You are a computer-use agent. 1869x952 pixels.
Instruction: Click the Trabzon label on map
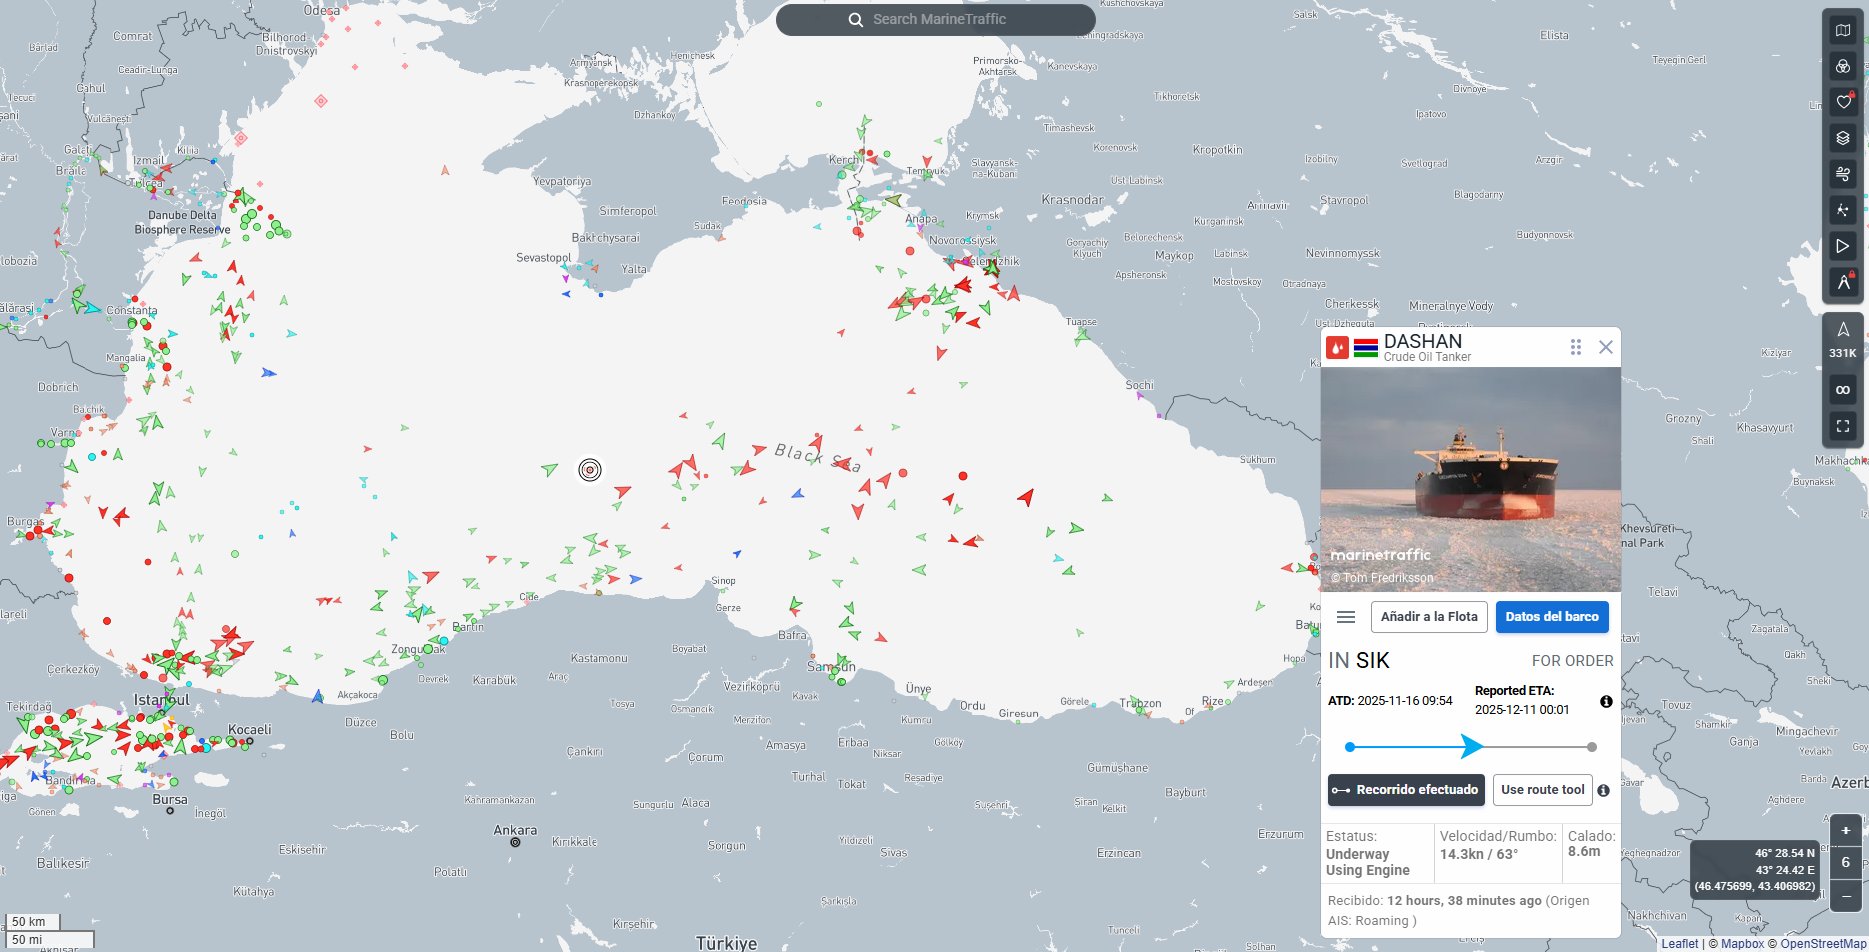coord(1141,703)
